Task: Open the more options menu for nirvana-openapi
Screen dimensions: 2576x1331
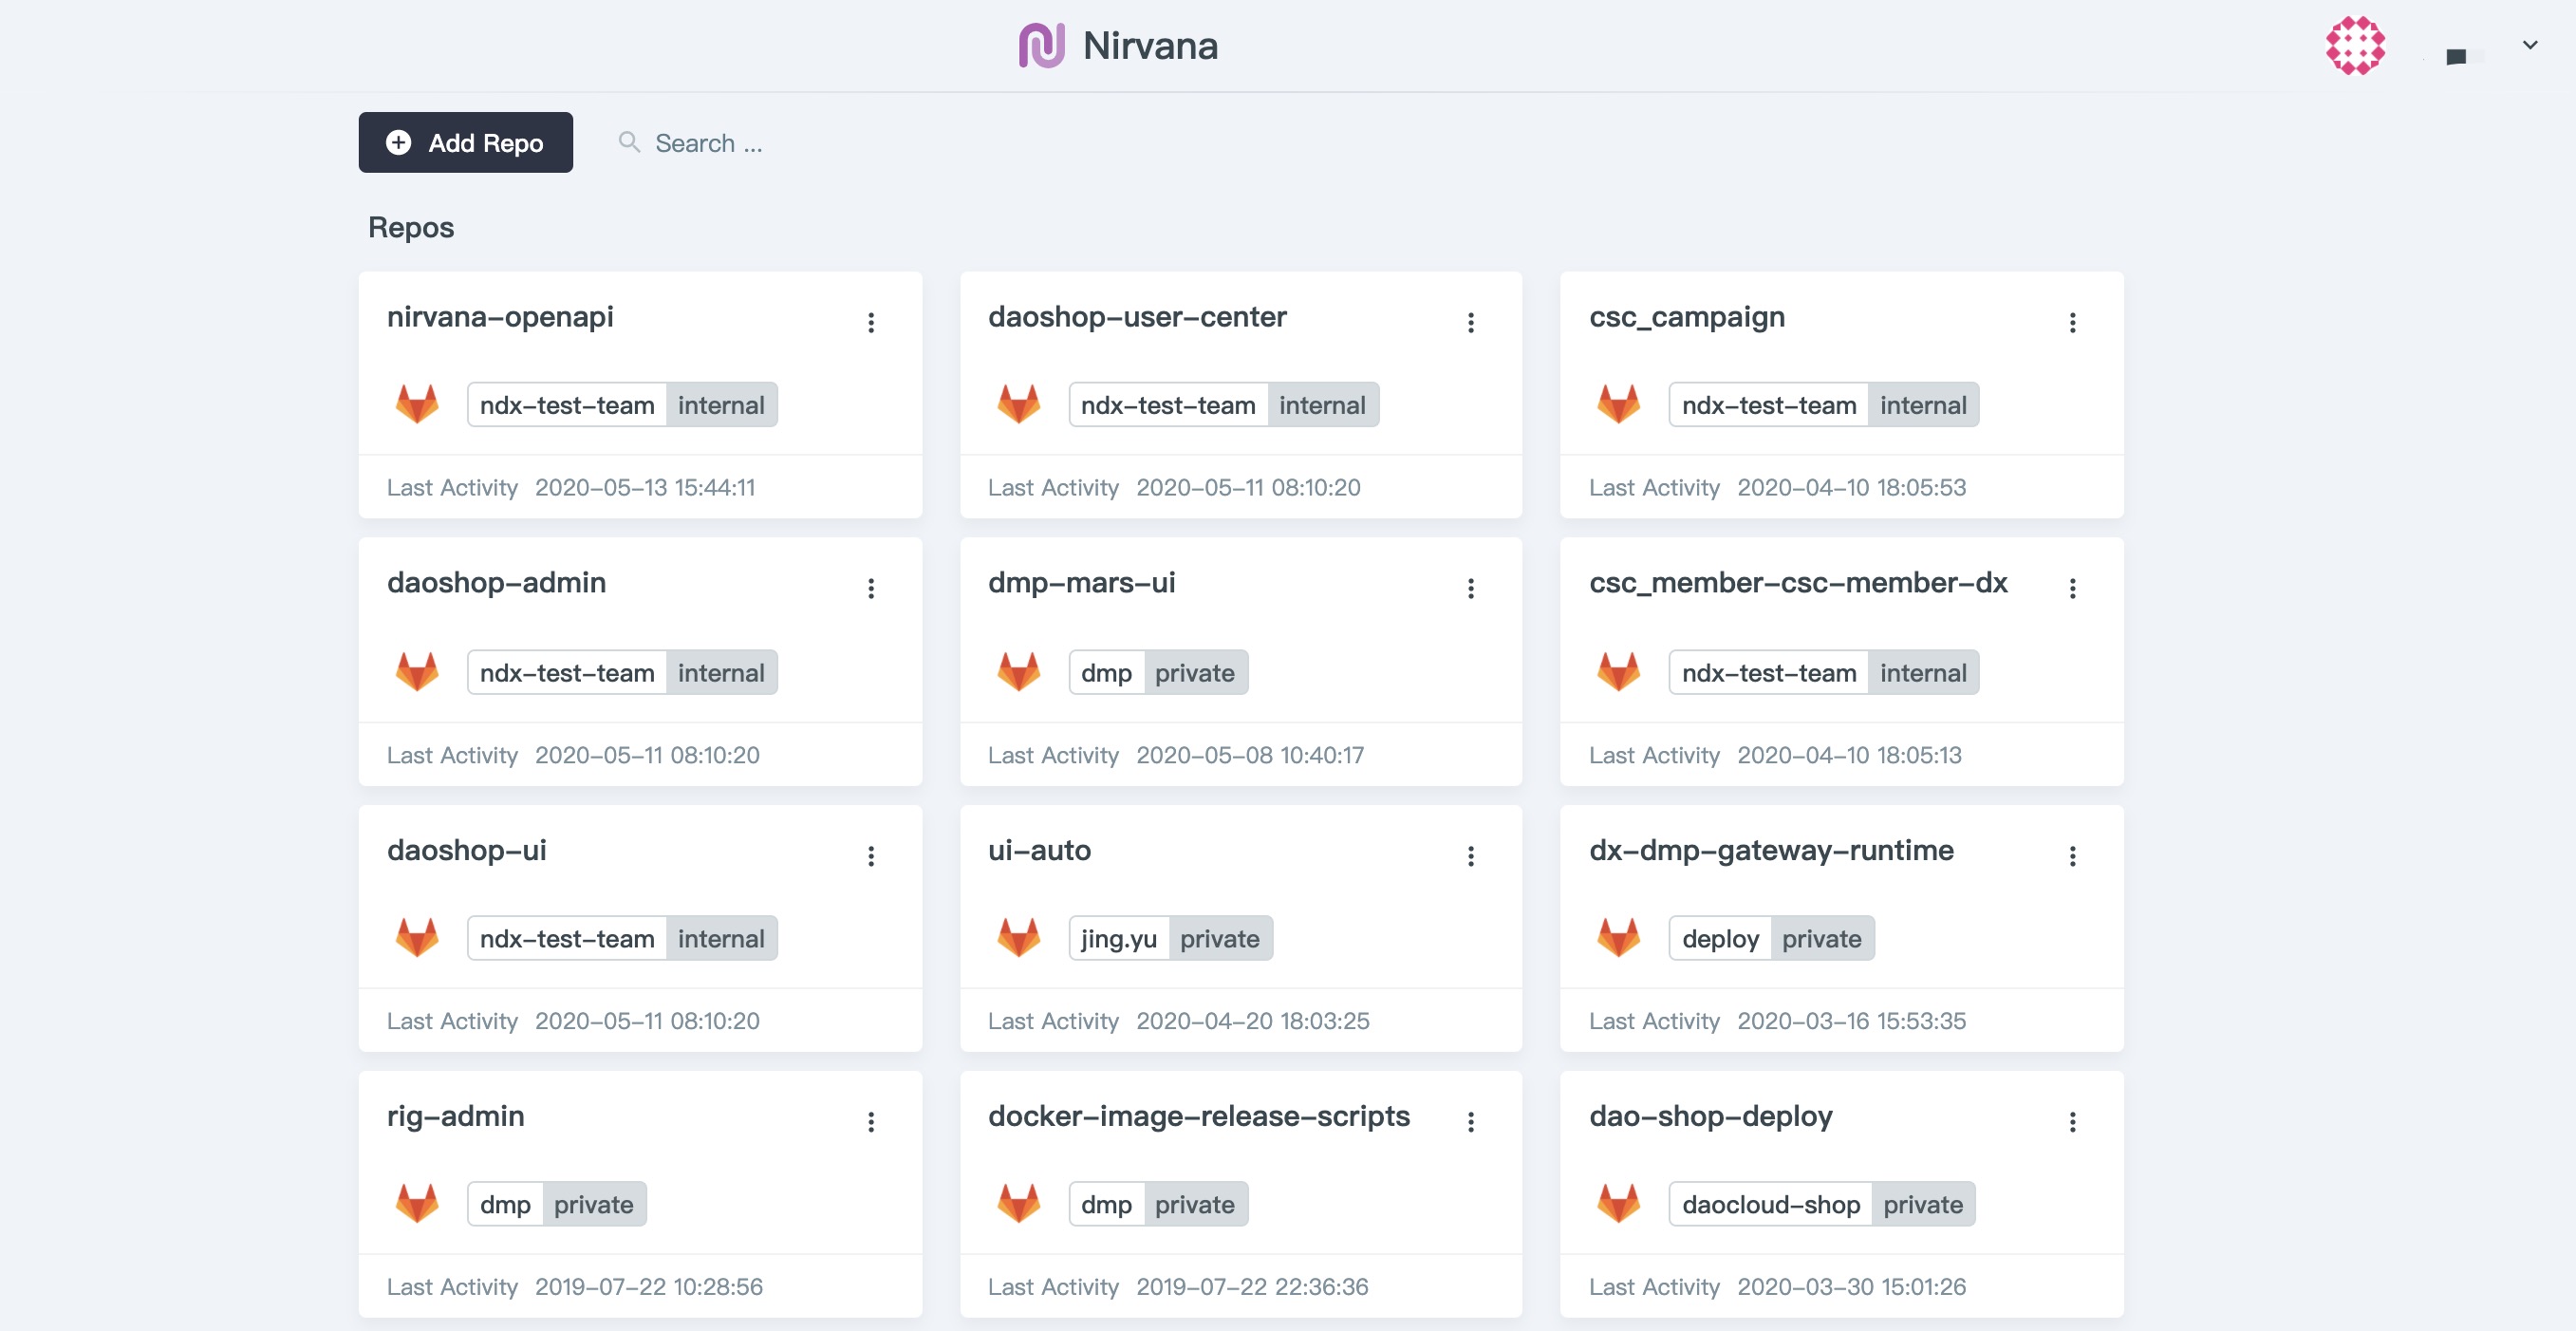Action: coord(871,322)
